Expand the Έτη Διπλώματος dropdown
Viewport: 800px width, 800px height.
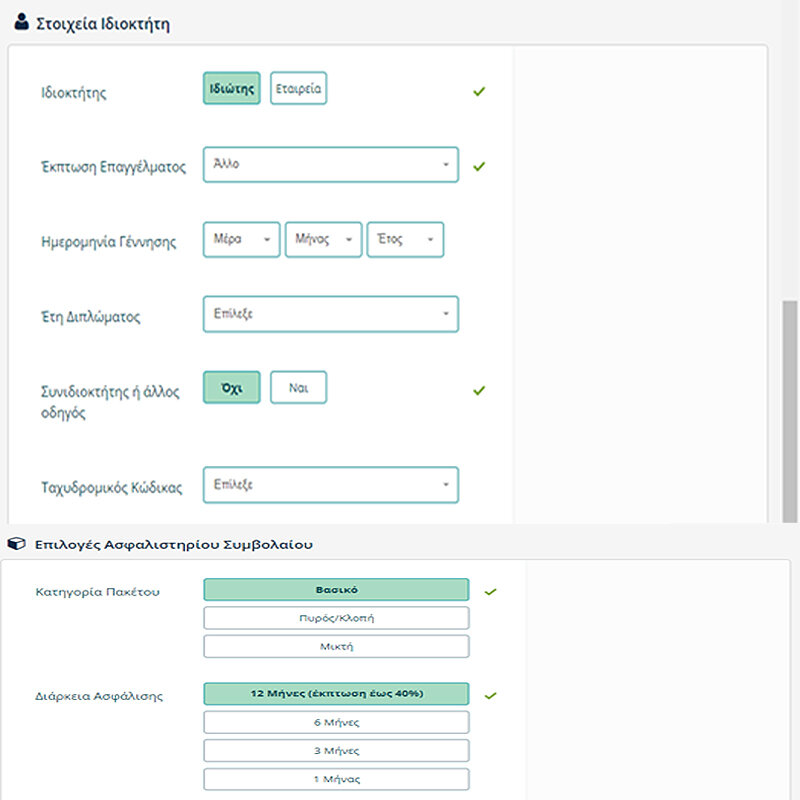pos(330,314)
